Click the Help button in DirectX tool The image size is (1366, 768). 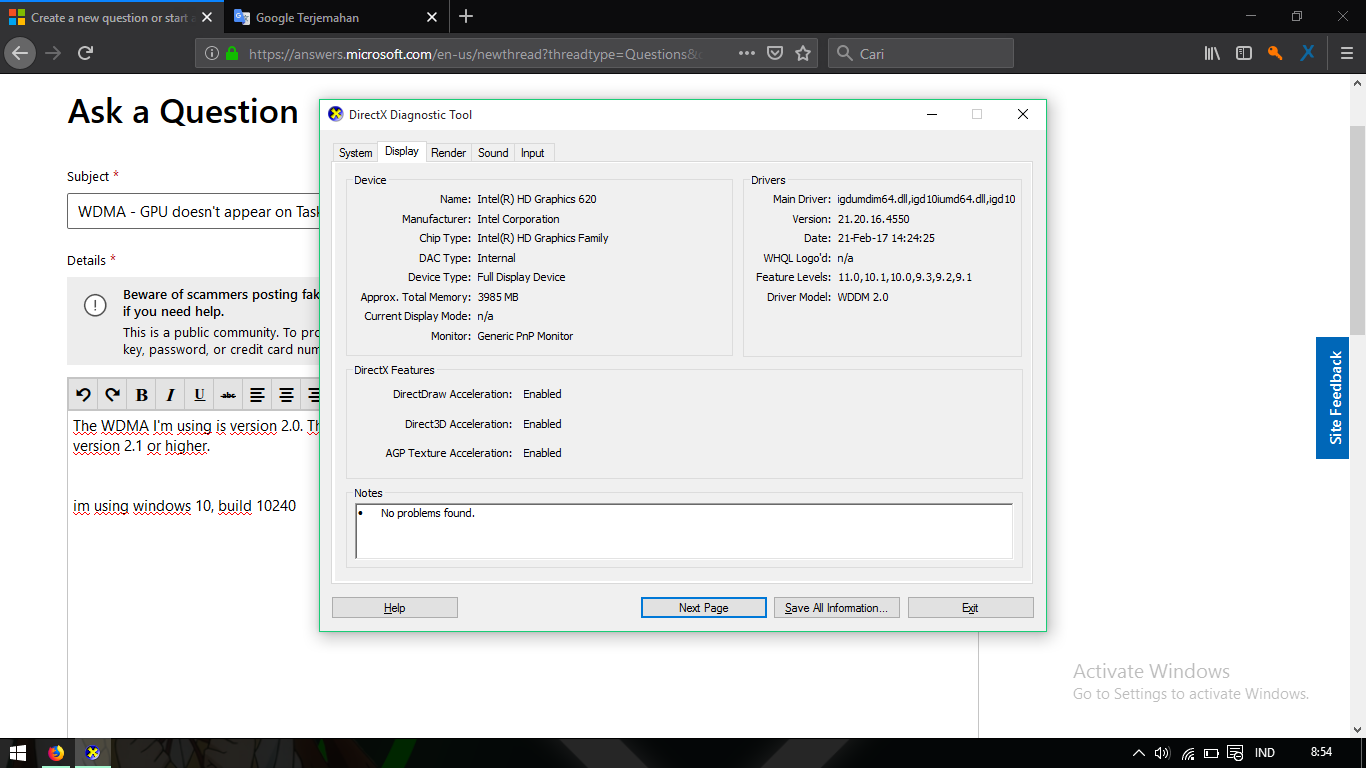pyautogui.click(x=395, y=608)
